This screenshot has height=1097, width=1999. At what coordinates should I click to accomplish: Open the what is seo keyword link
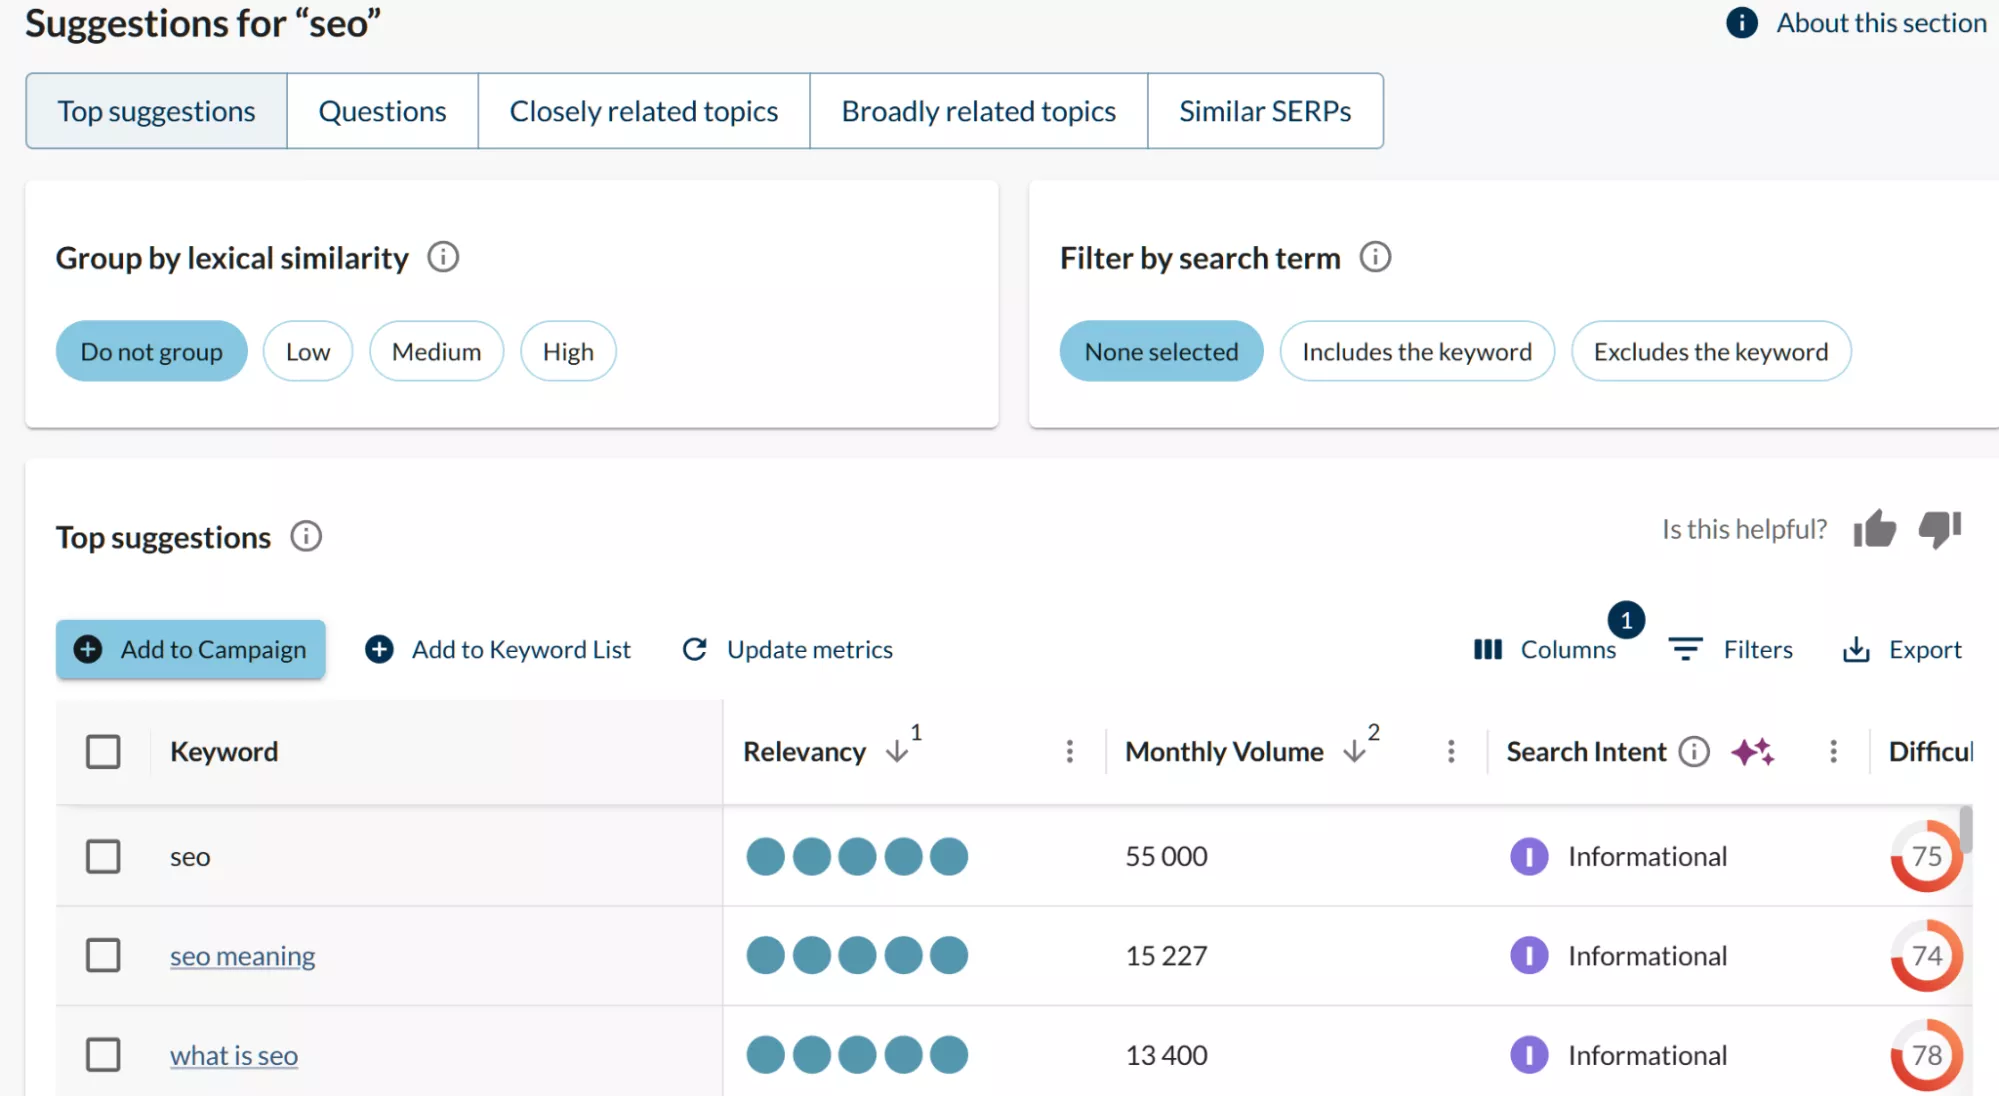click(x=234, y=1055)
